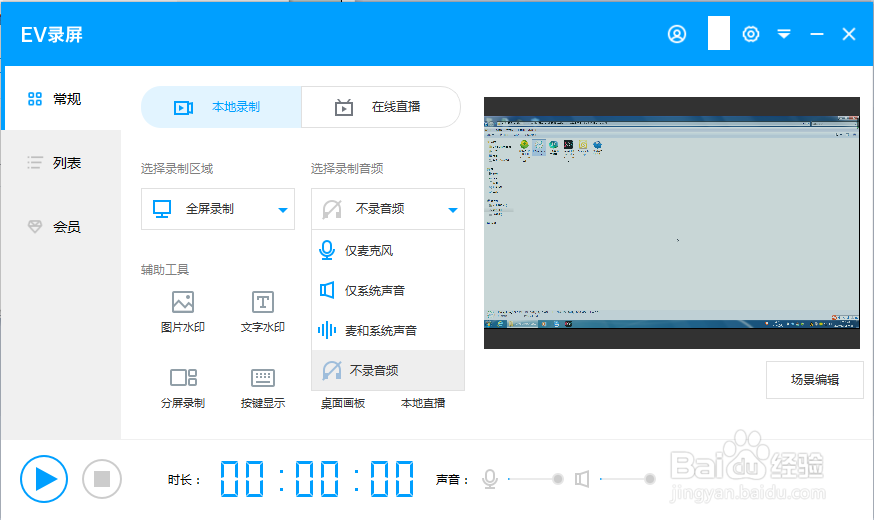Stop recording with the stop button

(x=102, y=479)
